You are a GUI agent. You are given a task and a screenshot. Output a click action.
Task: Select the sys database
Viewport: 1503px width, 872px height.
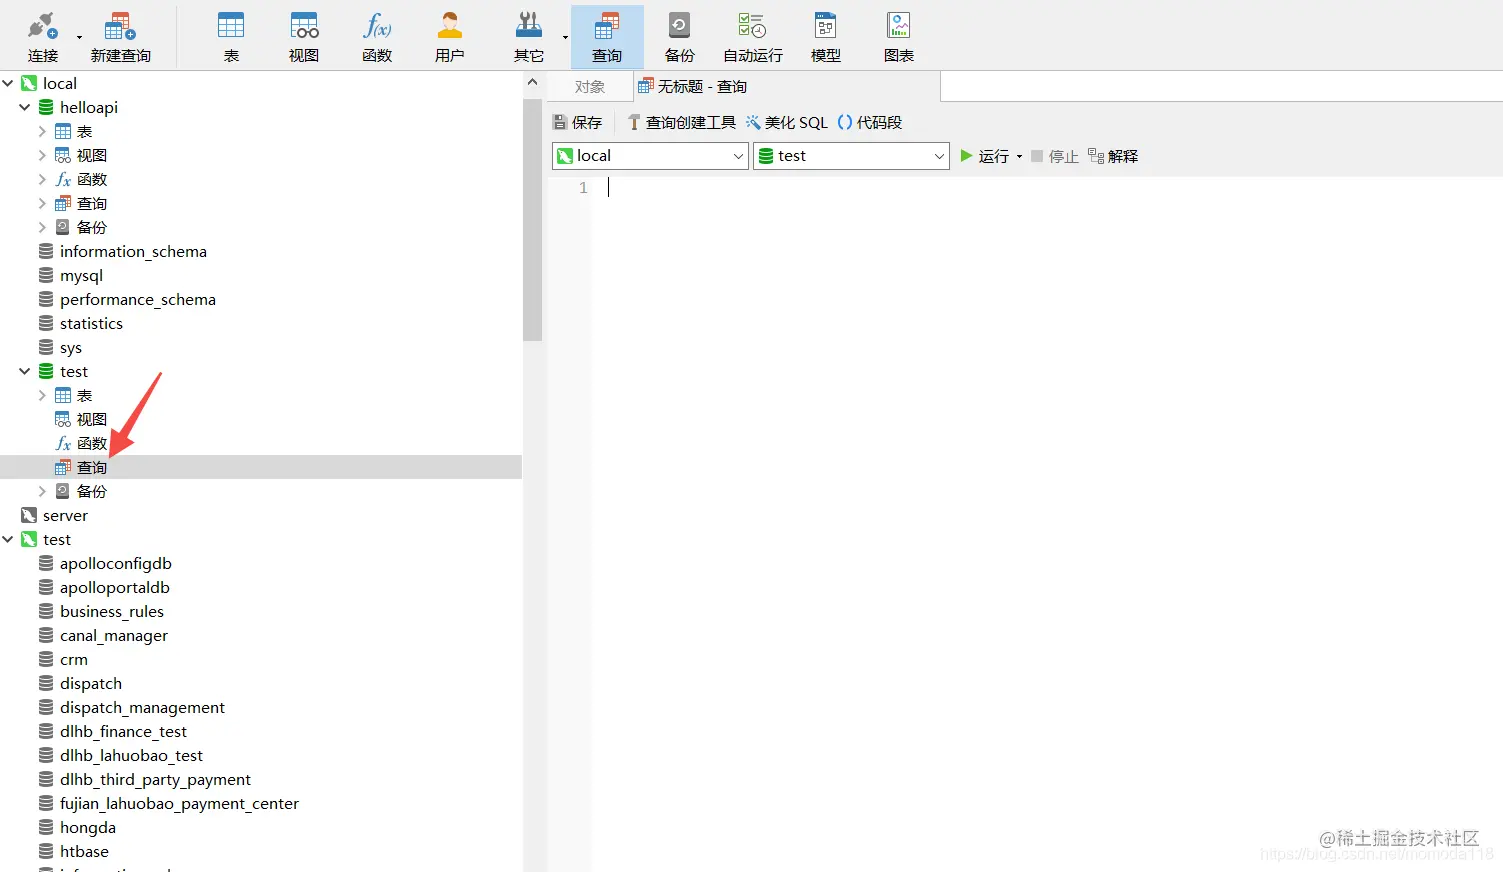pyautogui.click(x=60, y=347)
